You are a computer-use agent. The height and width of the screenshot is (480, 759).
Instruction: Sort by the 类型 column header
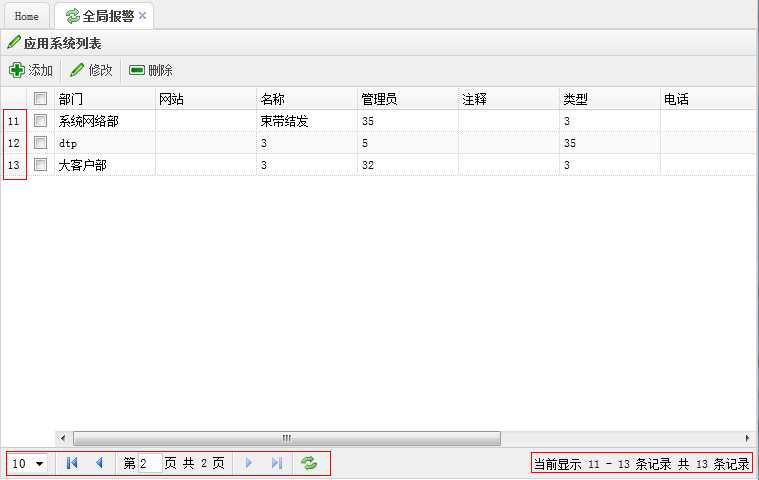(x=610, y=99)
